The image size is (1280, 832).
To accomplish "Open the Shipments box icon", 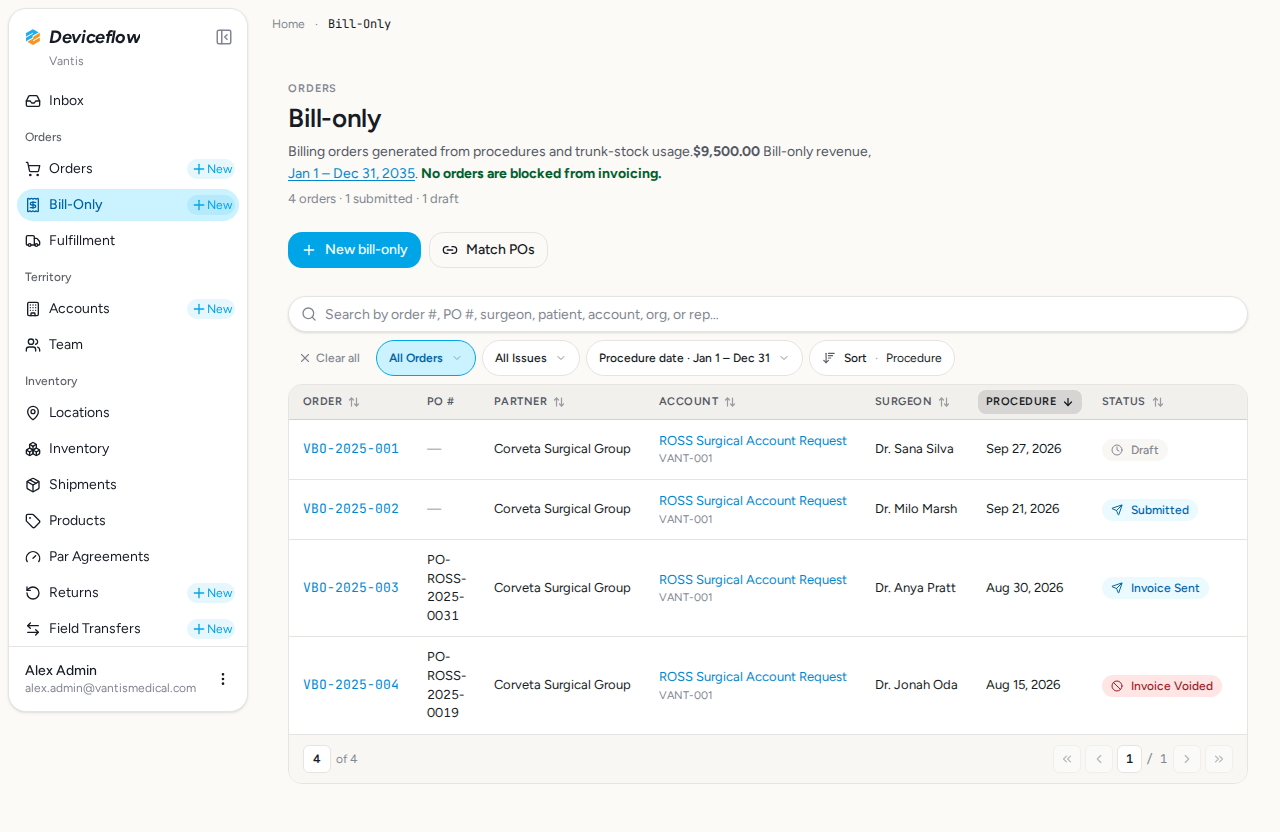I will tap(33, 485).
